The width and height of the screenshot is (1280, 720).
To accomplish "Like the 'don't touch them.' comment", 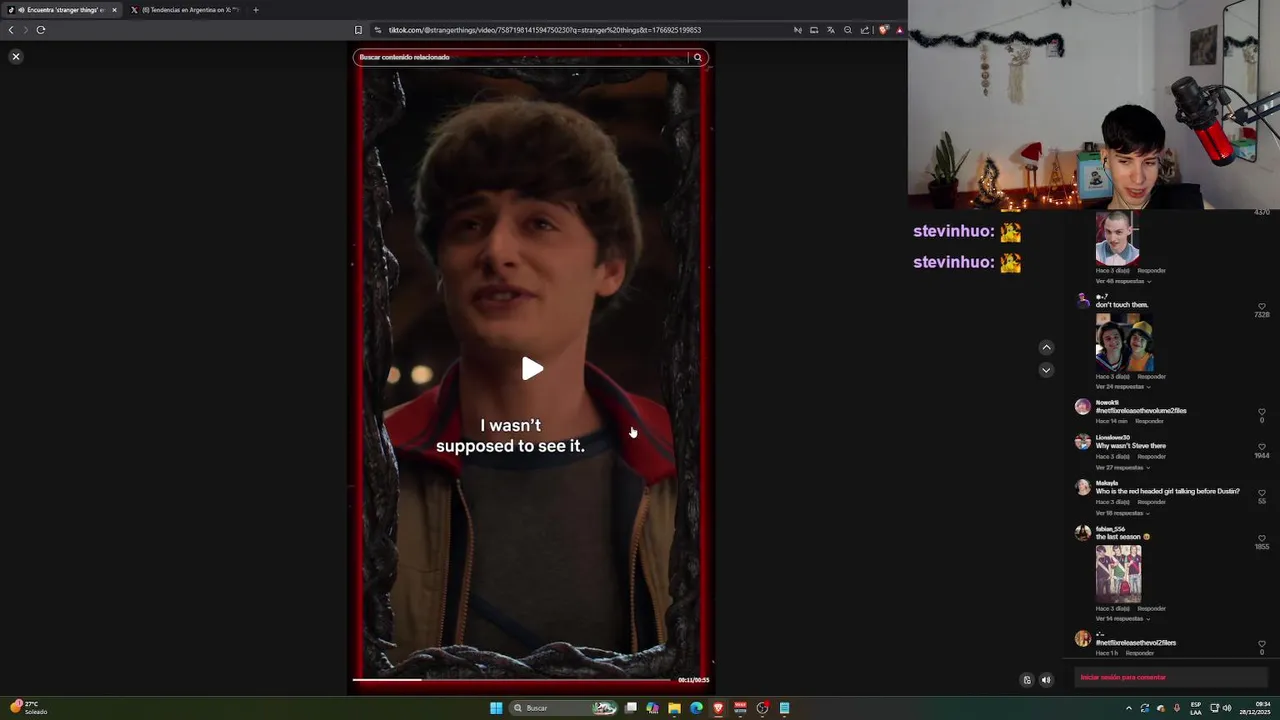I will [1262, 307].
